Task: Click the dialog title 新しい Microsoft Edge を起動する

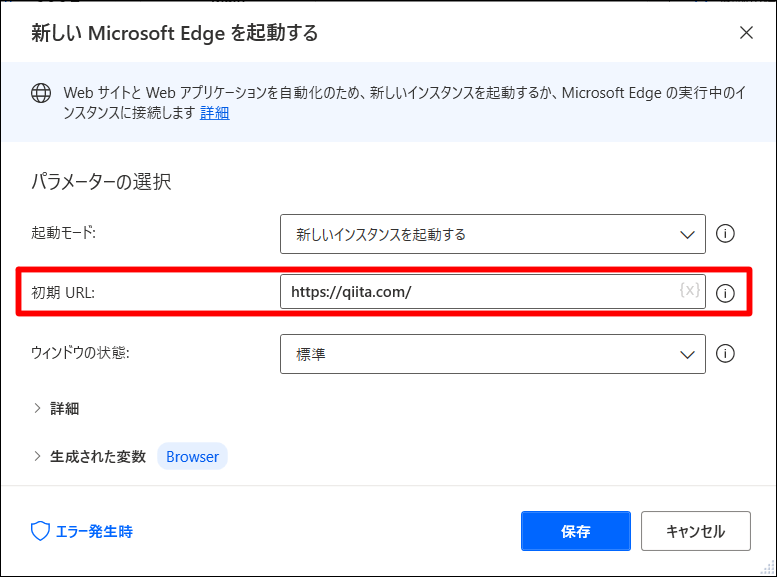Action: click(174, 33)
